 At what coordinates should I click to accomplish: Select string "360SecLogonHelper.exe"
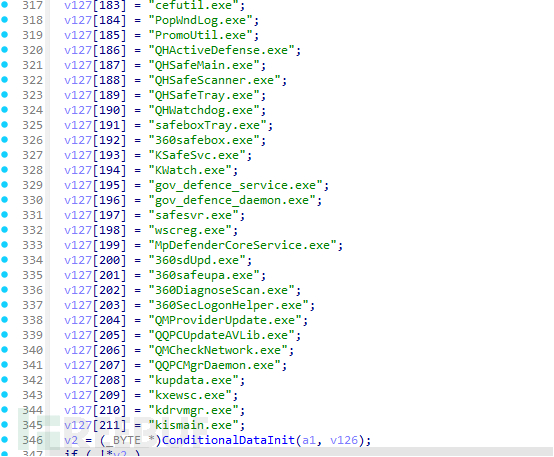pos(228,305)
